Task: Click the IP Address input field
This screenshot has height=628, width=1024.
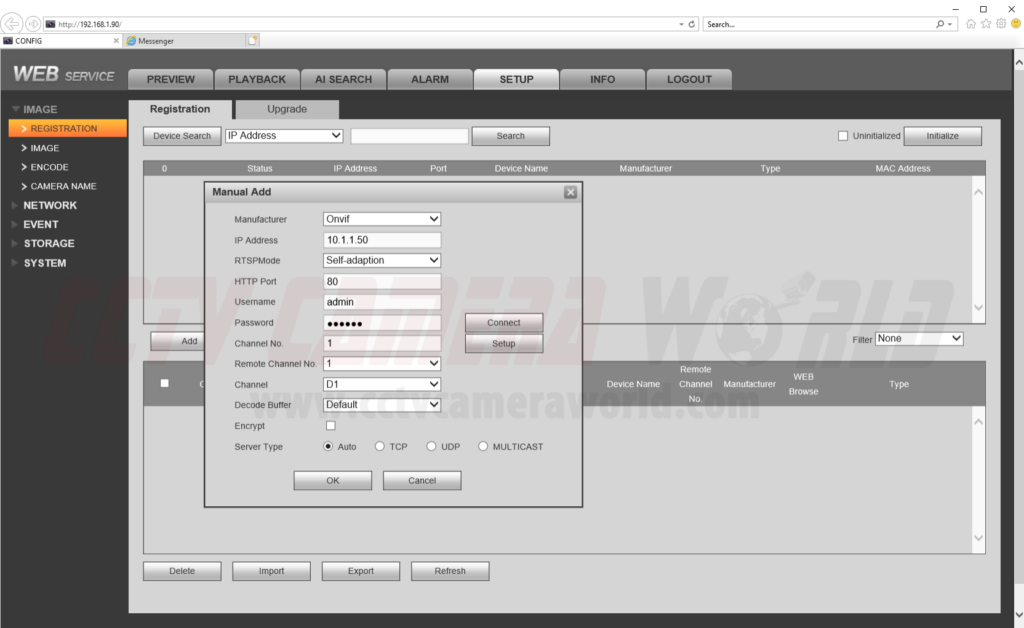Action: [382, 240]
